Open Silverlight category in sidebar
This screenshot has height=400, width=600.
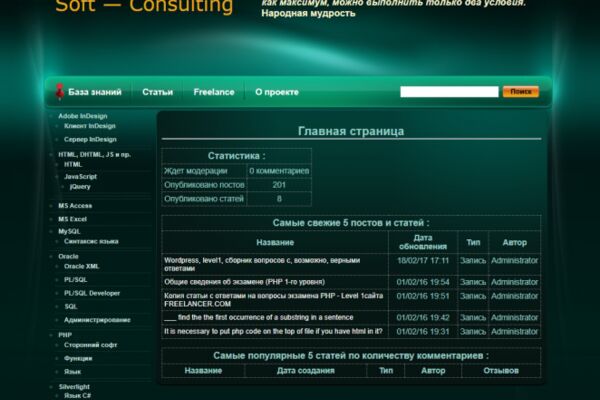click(74, 387)
